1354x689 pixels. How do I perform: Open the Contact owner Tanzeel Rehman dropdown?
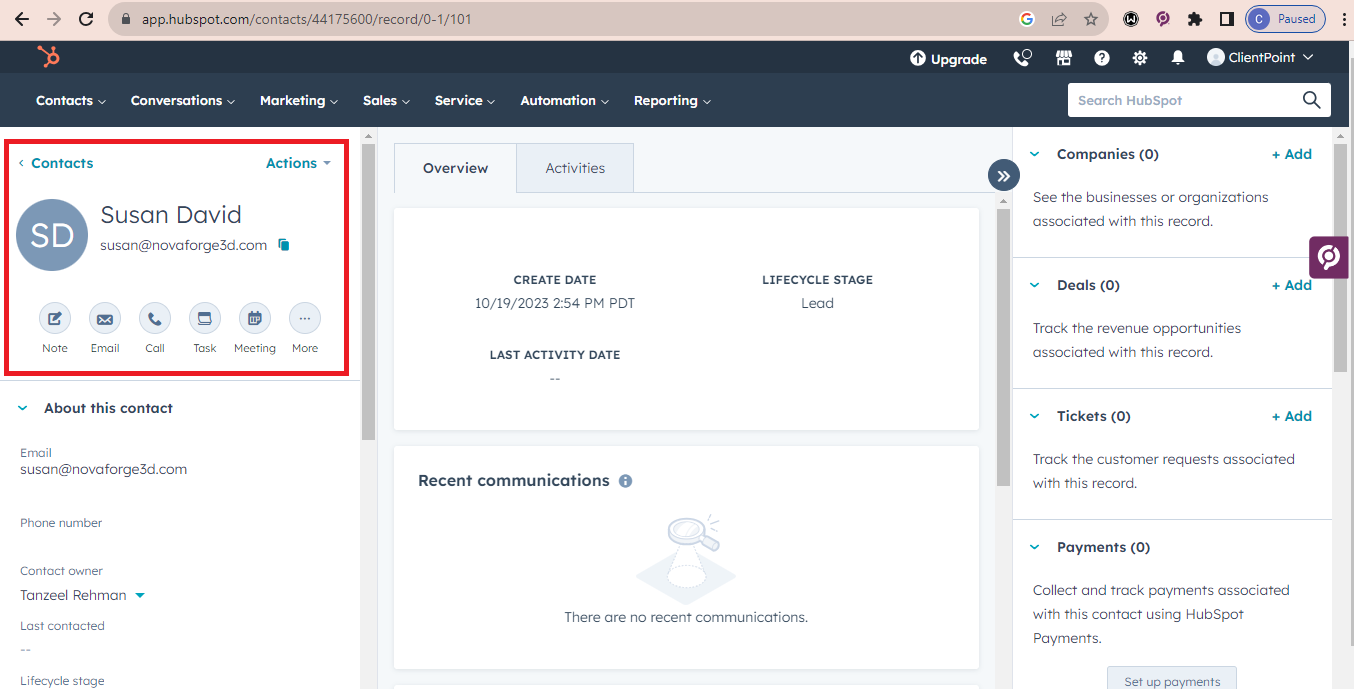(83, 595)
